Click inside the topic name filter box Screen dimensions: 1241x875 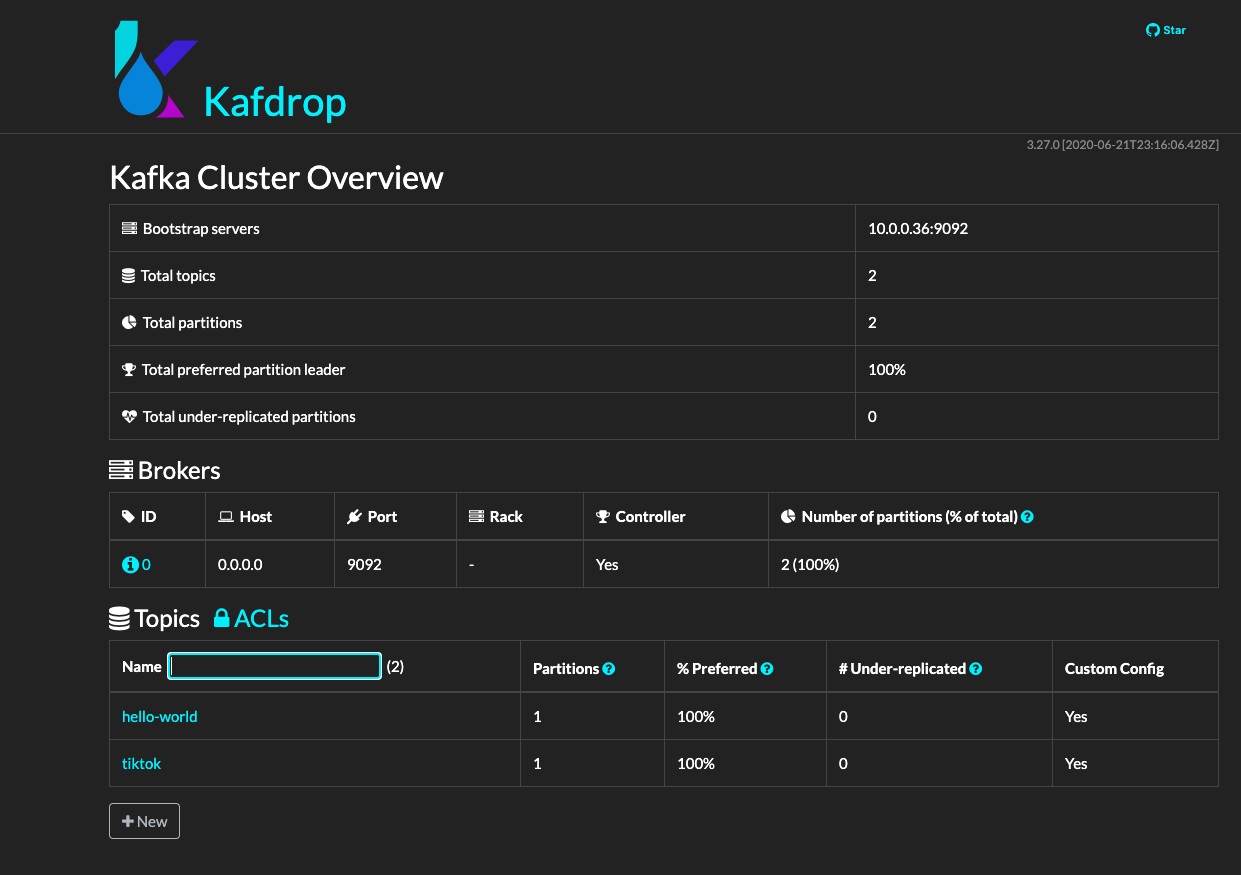coord(273,666)
